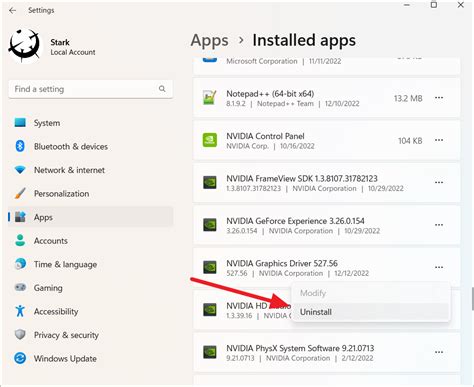Click the NVIDIA HD Audio driver icon

click(210, 310)
